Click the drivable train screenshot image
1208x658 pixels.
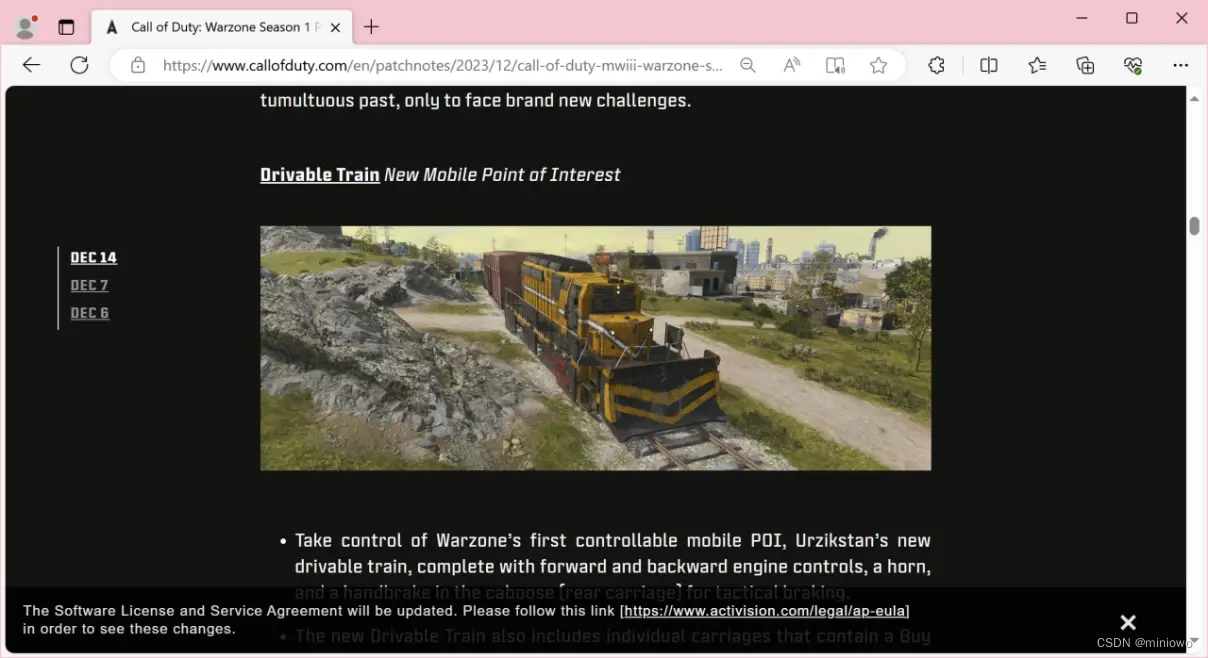595,348
